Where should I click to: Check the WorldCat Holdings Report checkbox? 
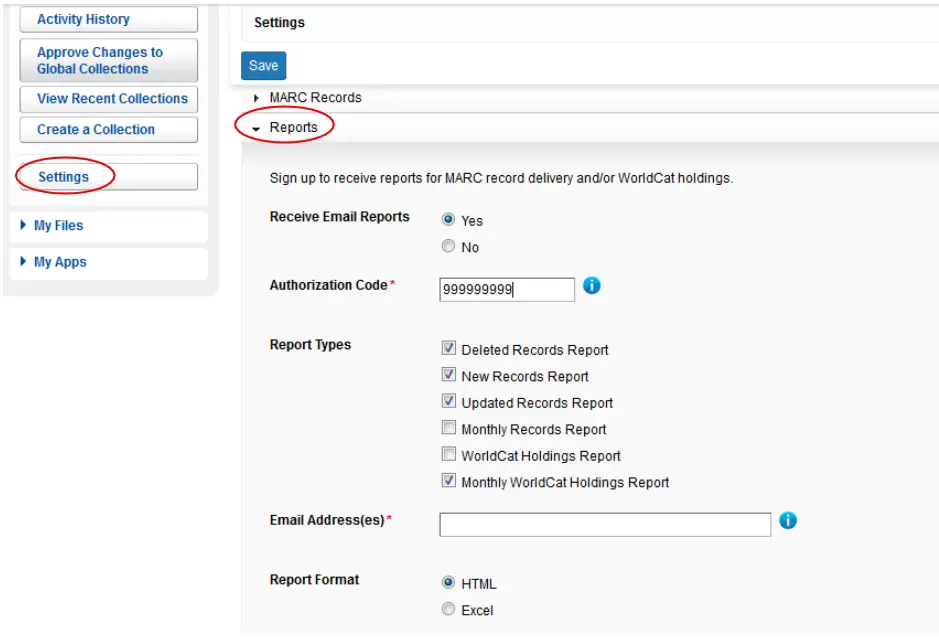tap(449, 455)
